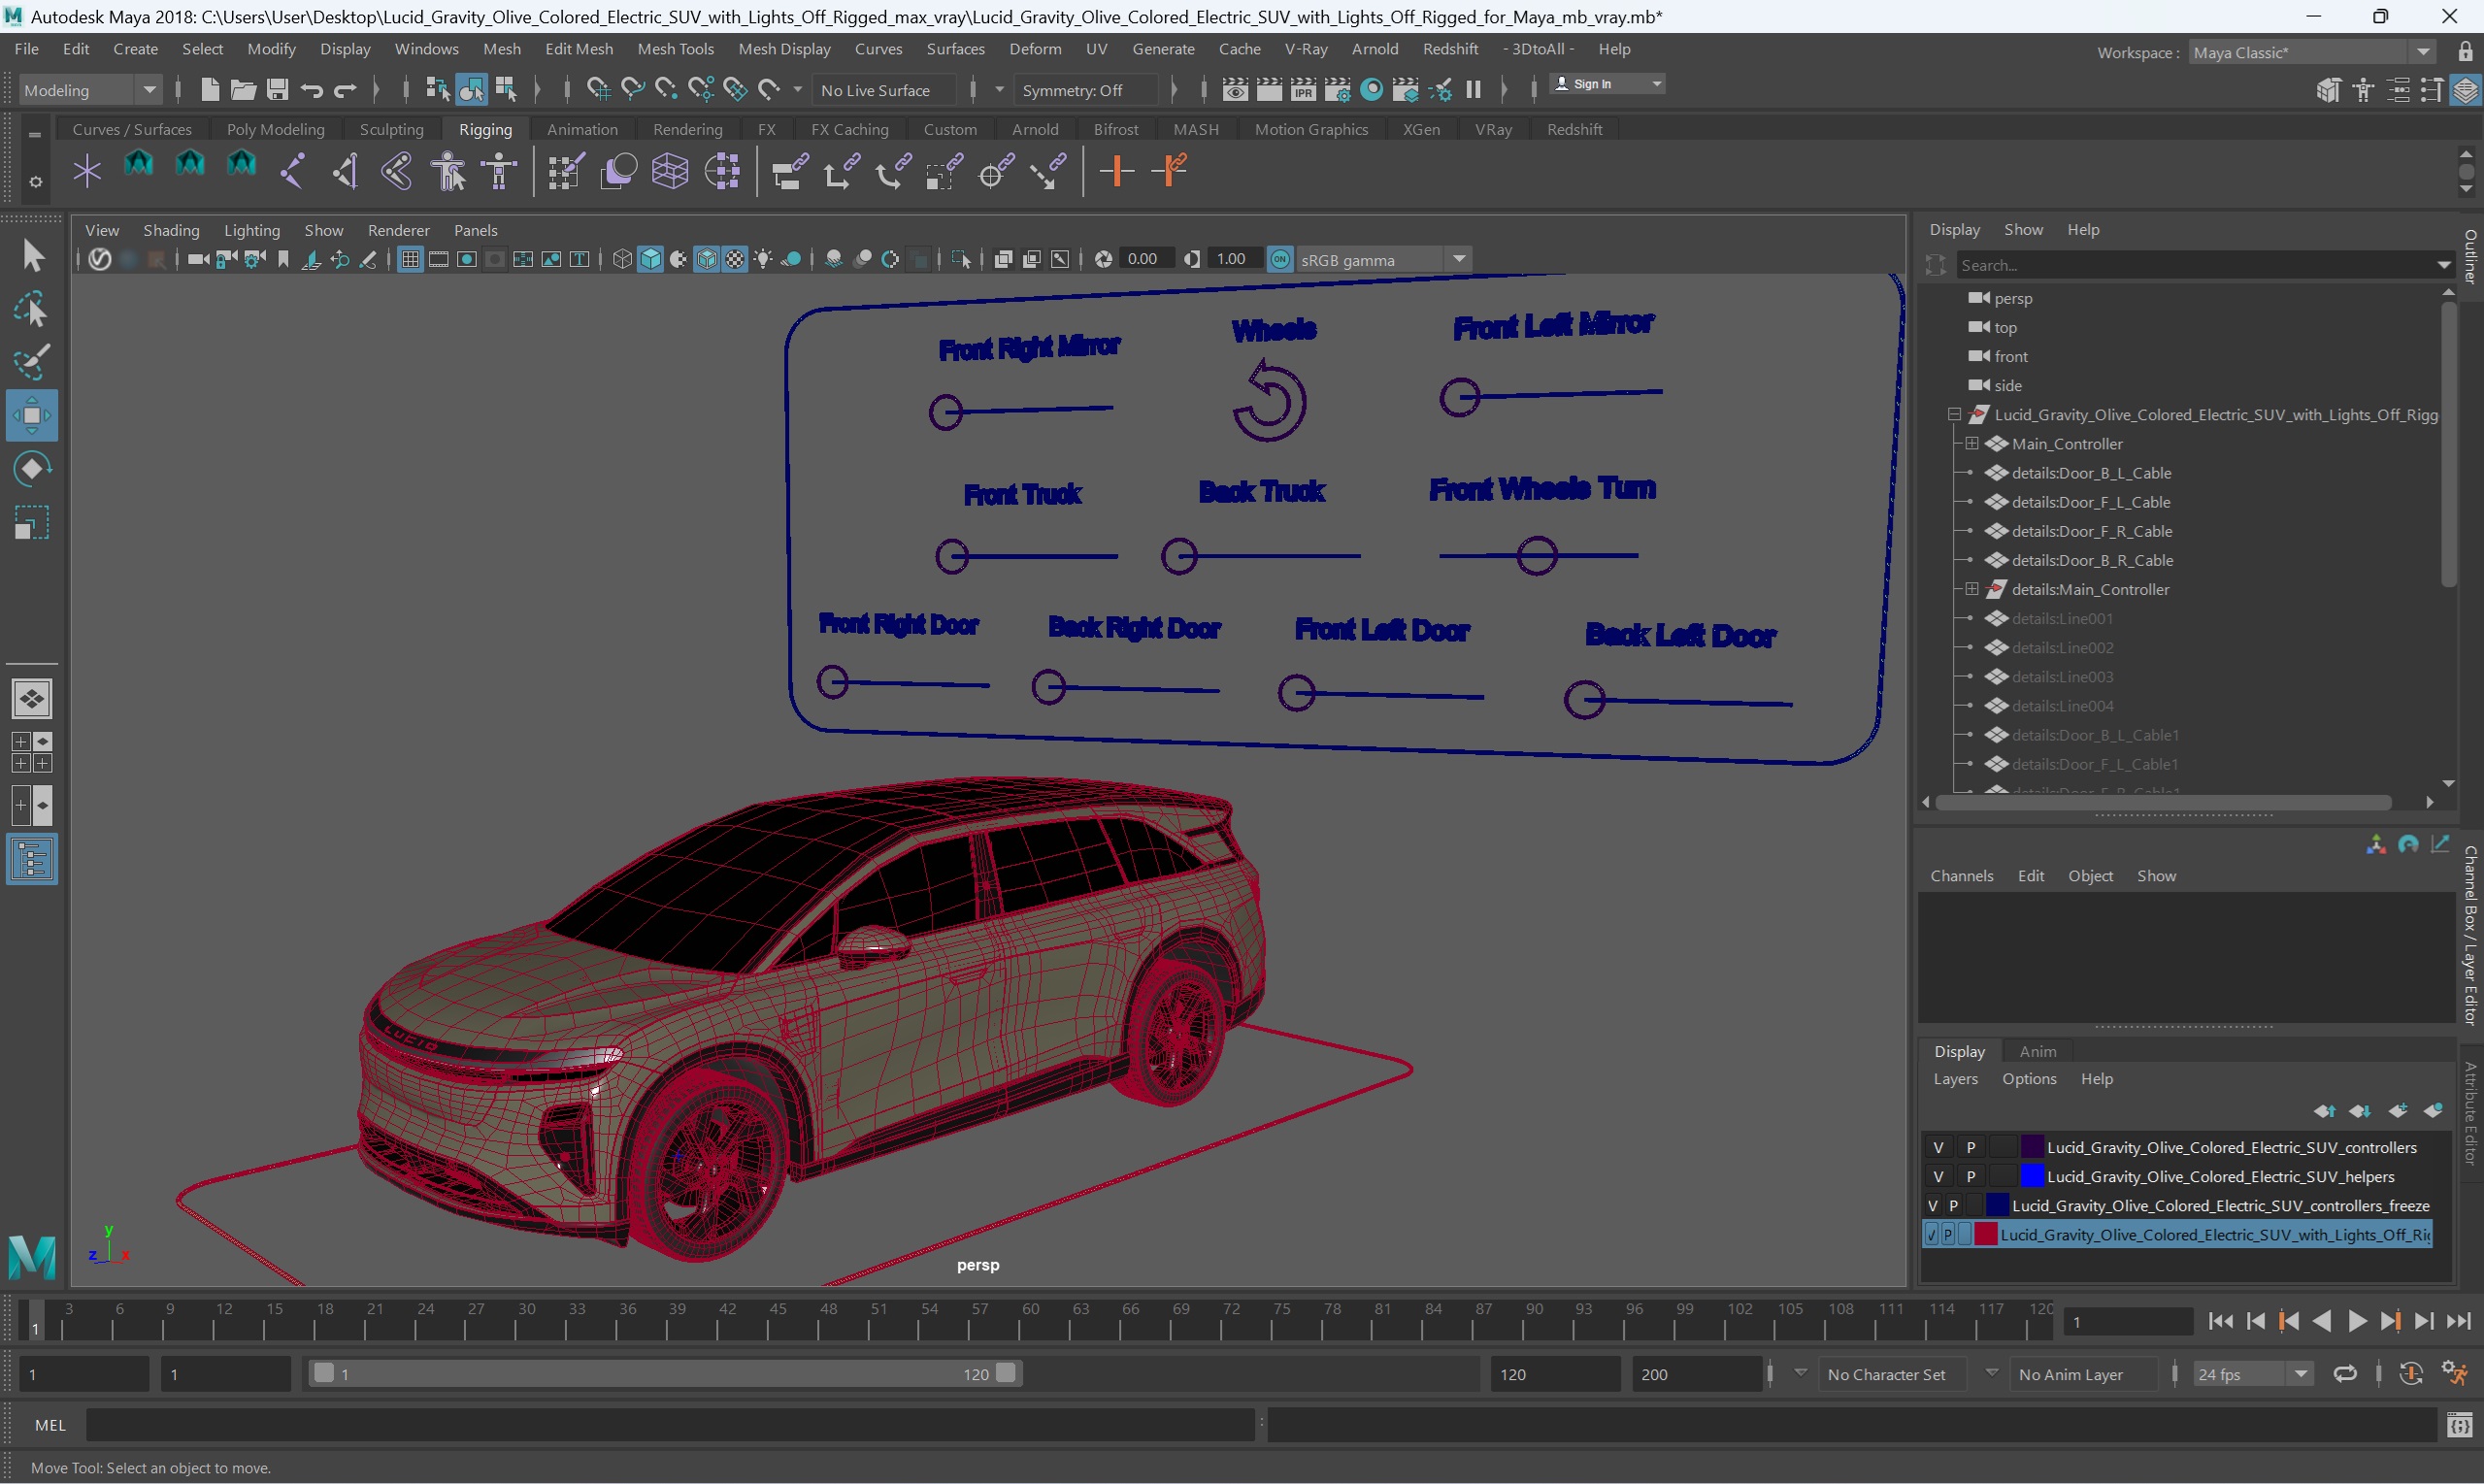Open the sRGB gamma view transform dropdown
The height and width of the screenshot is (1484, 2484).
pyautogui.click(x=1382, y=260)
